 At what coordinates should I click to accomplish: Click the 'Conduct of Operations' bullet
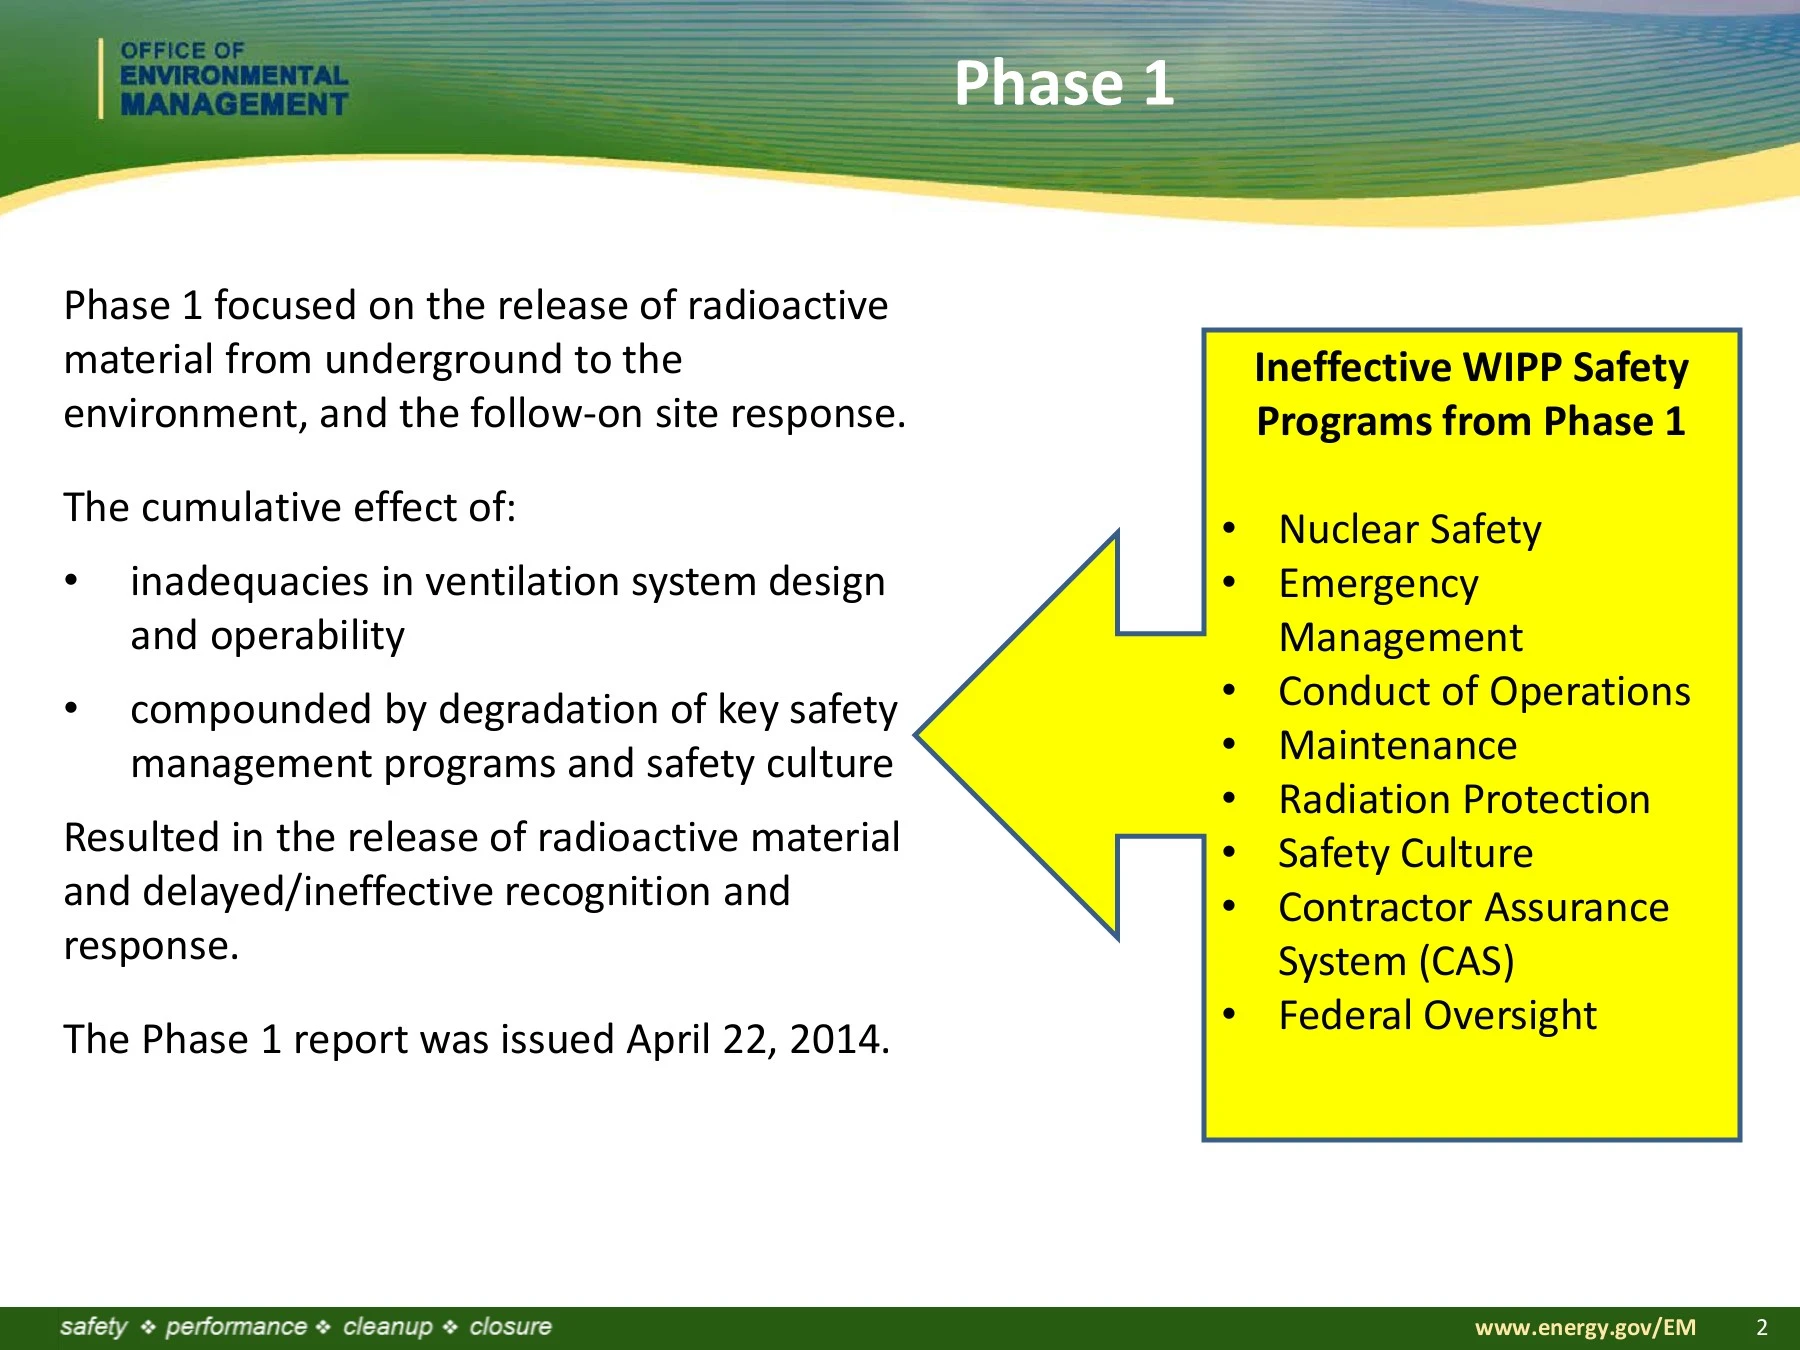pyautogui.click(x=1485, y=691)
